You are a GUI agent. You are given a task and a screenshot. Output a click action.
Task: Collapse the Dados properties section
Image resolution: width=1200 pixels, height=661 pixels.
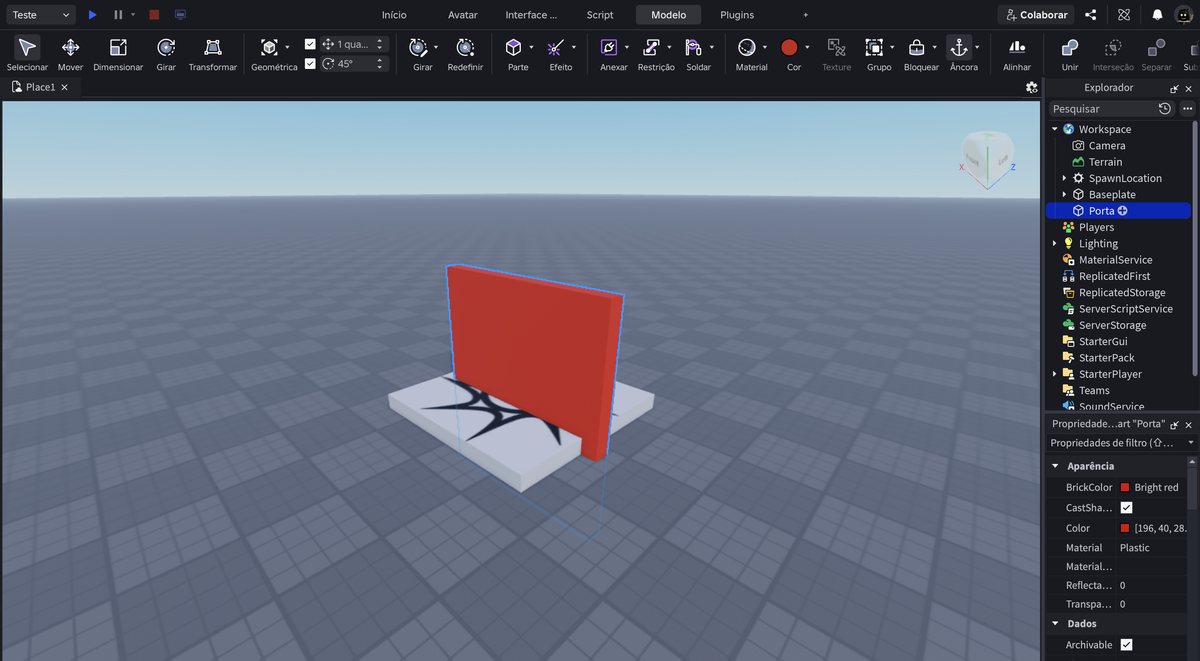pyautogui.click(x=1054, y=624)
